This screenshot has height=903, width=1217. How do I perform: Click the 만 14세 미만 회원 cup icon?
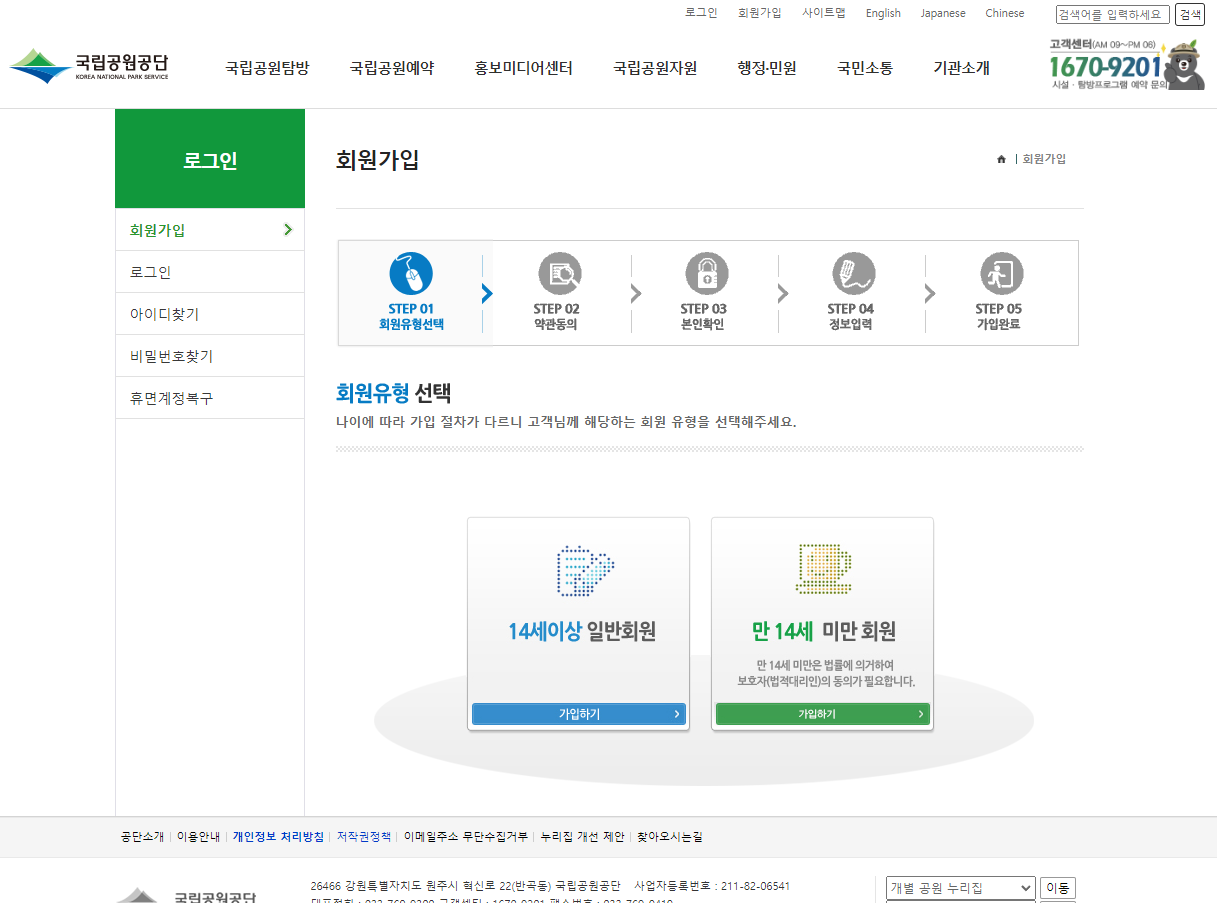823,569
